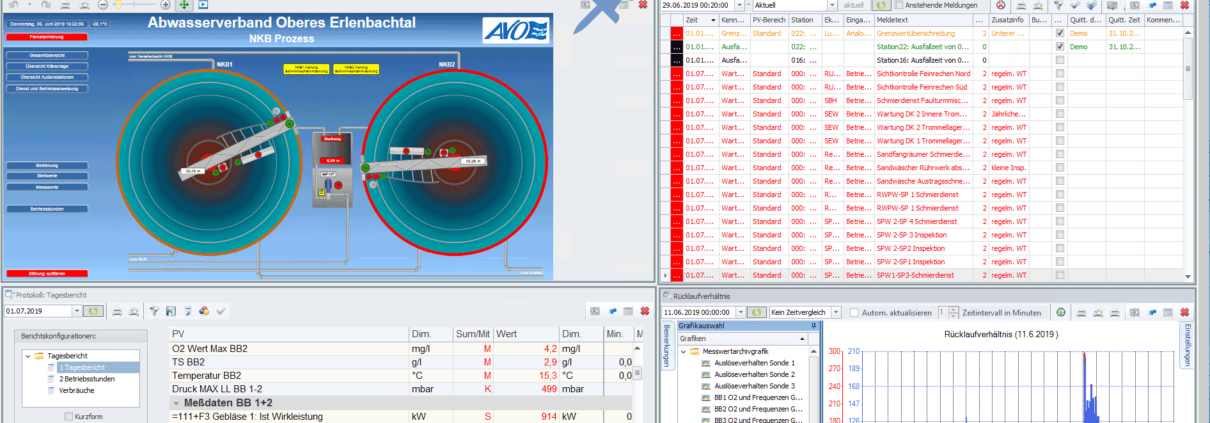Click filter funnel icon in Protokoll toolbar
Viewport: 1210px width, 423px height.
click(x=155, y=312)
